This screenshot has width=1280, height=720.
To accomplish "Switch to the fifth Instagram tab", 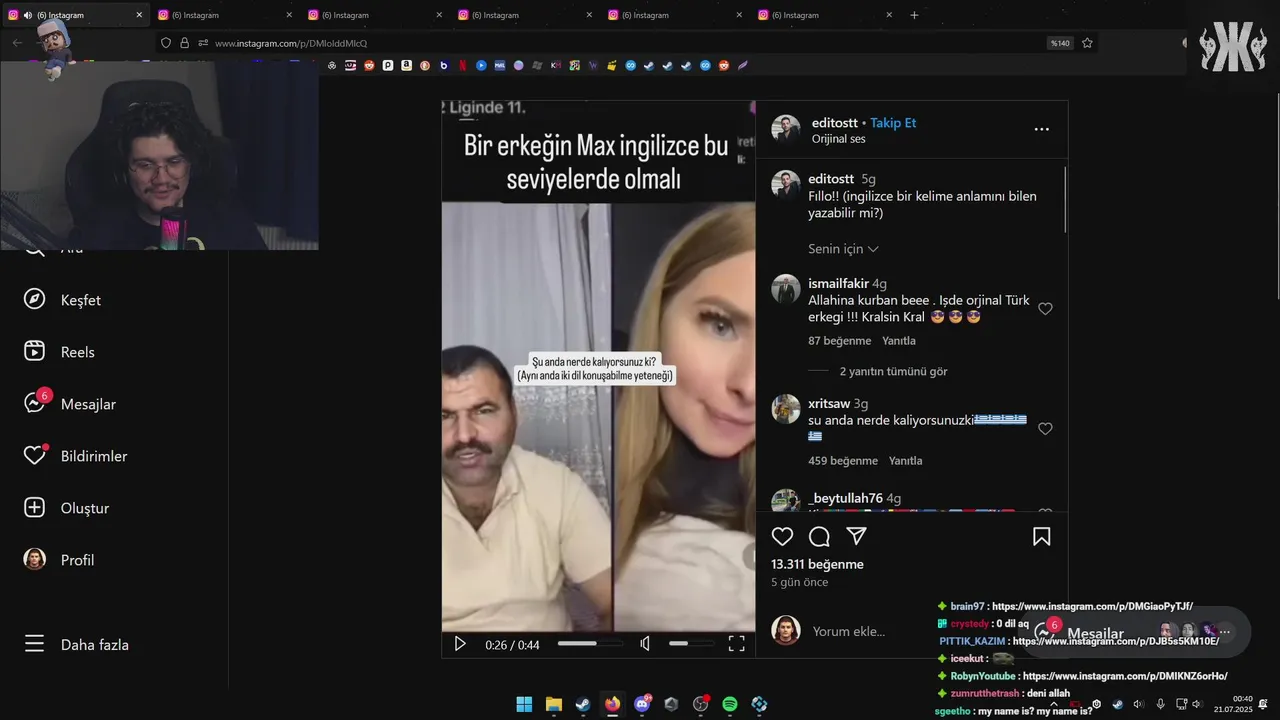I will click(x=675, y=15).
